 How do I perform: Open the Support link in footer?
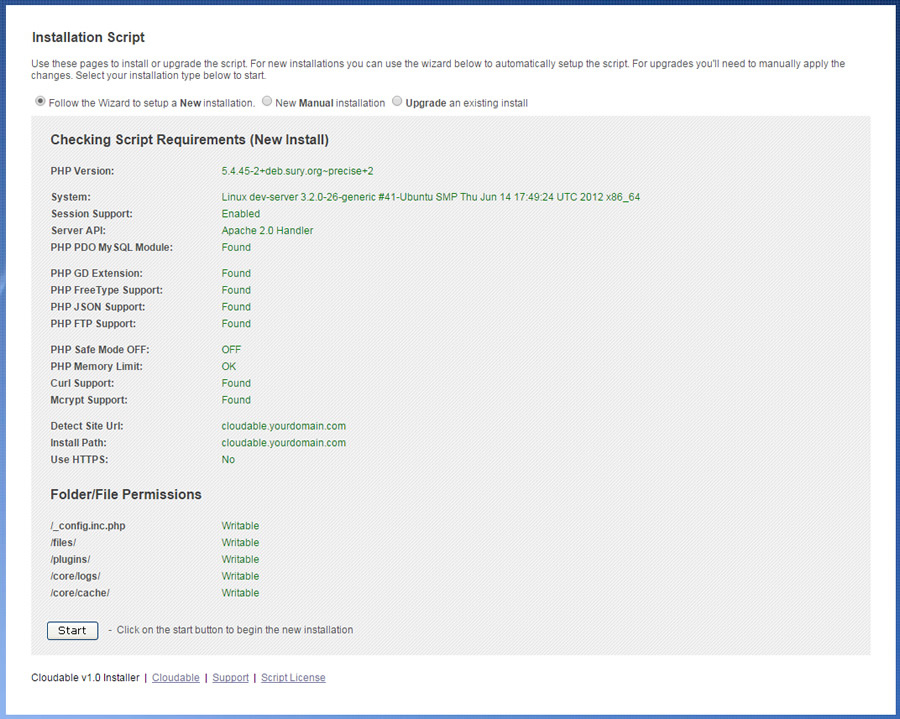[x=230, y=678]
